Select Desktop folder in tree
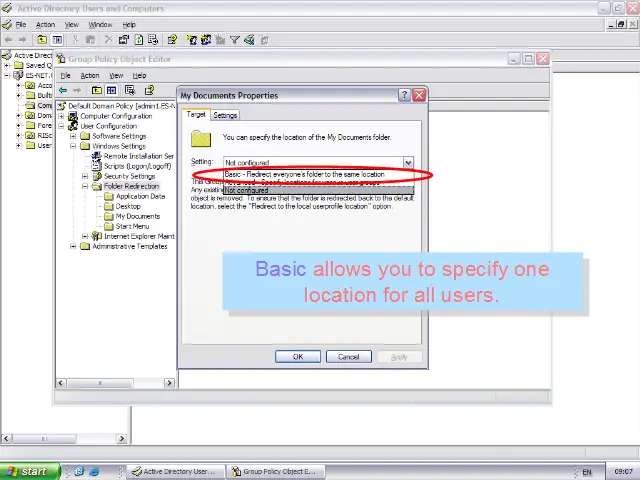 pyautogui.click(x=128, y=206)
